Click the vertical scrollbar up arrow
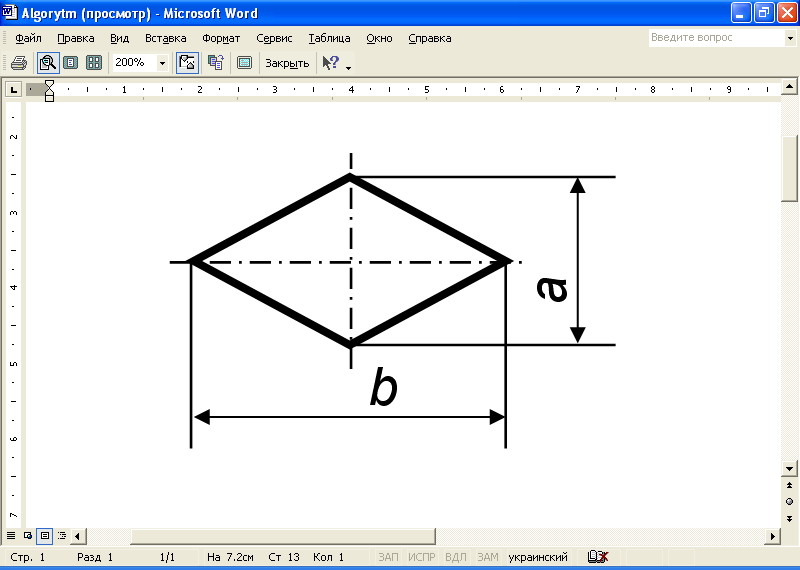 [x=789, y=87]
